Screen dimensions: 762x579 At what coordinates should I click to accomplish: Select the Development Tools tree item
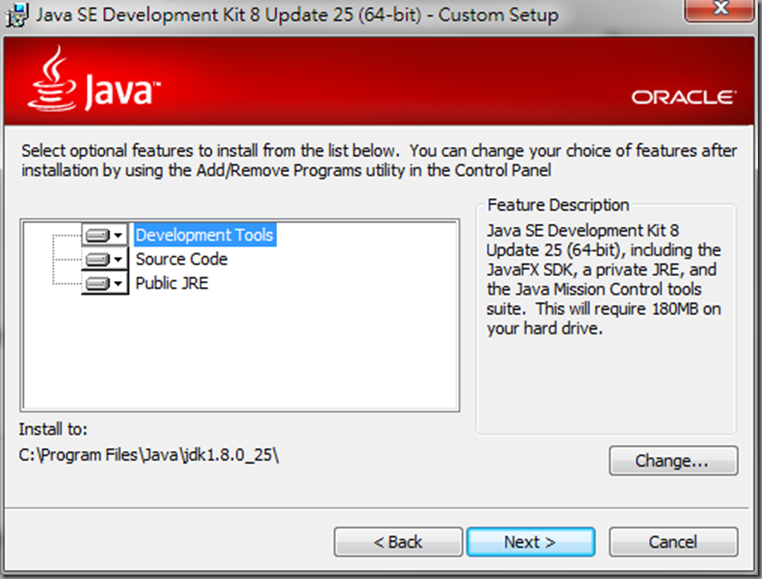point(205,235)
